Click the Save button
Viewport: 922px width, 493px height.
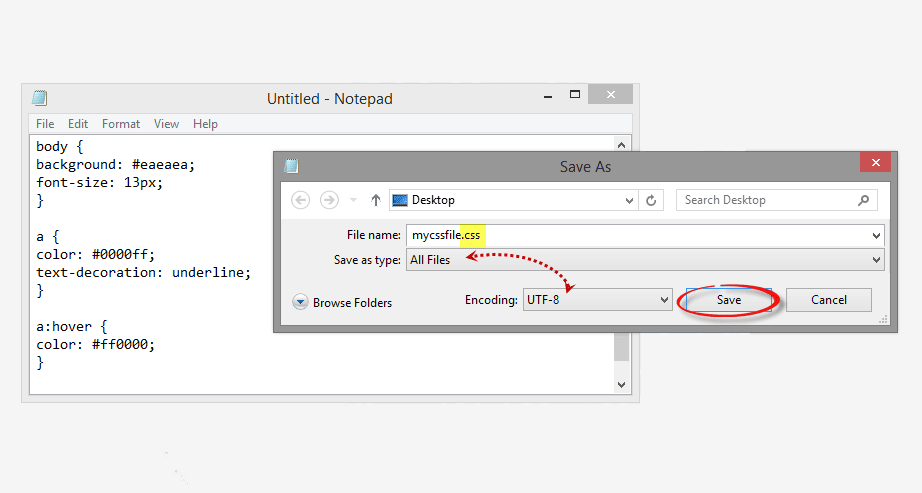pos(729,300)
